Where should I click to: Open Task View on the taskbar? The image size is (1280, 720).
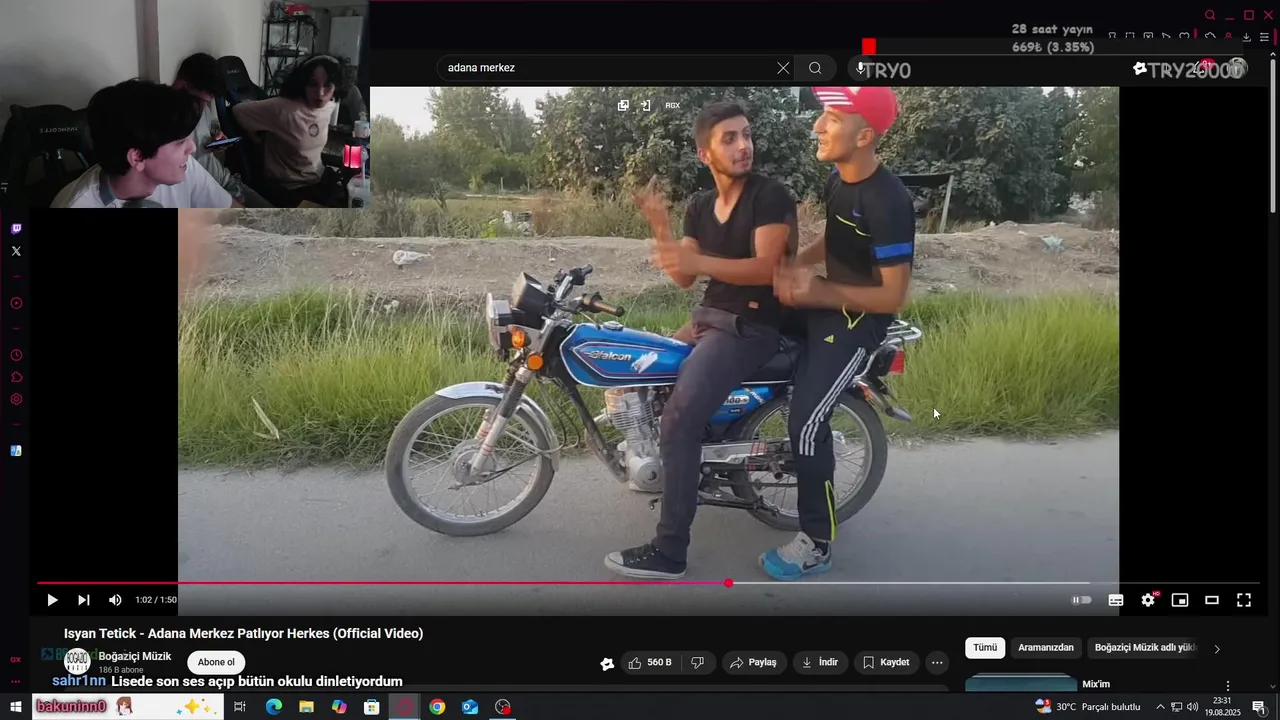240,707
